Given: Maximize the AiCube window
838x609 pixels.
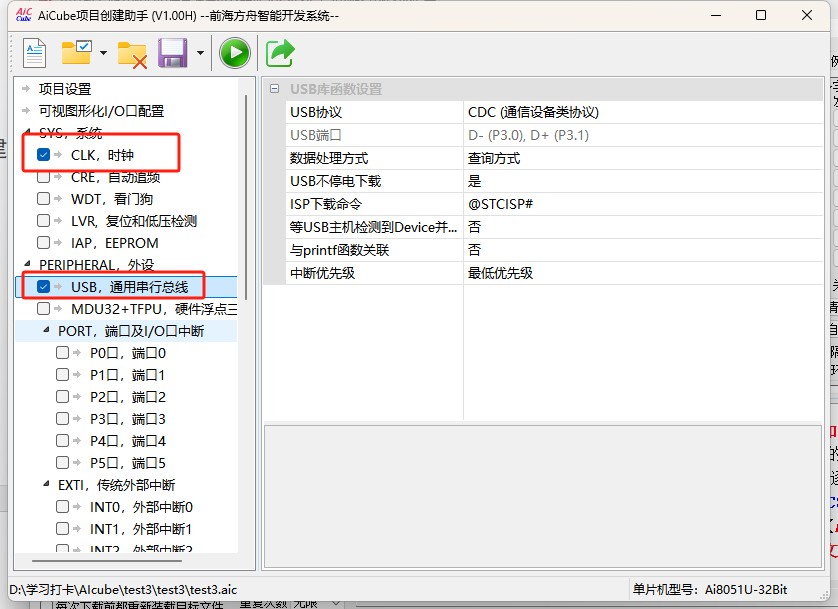Looking at the screenshot, I should pos(761,15).
